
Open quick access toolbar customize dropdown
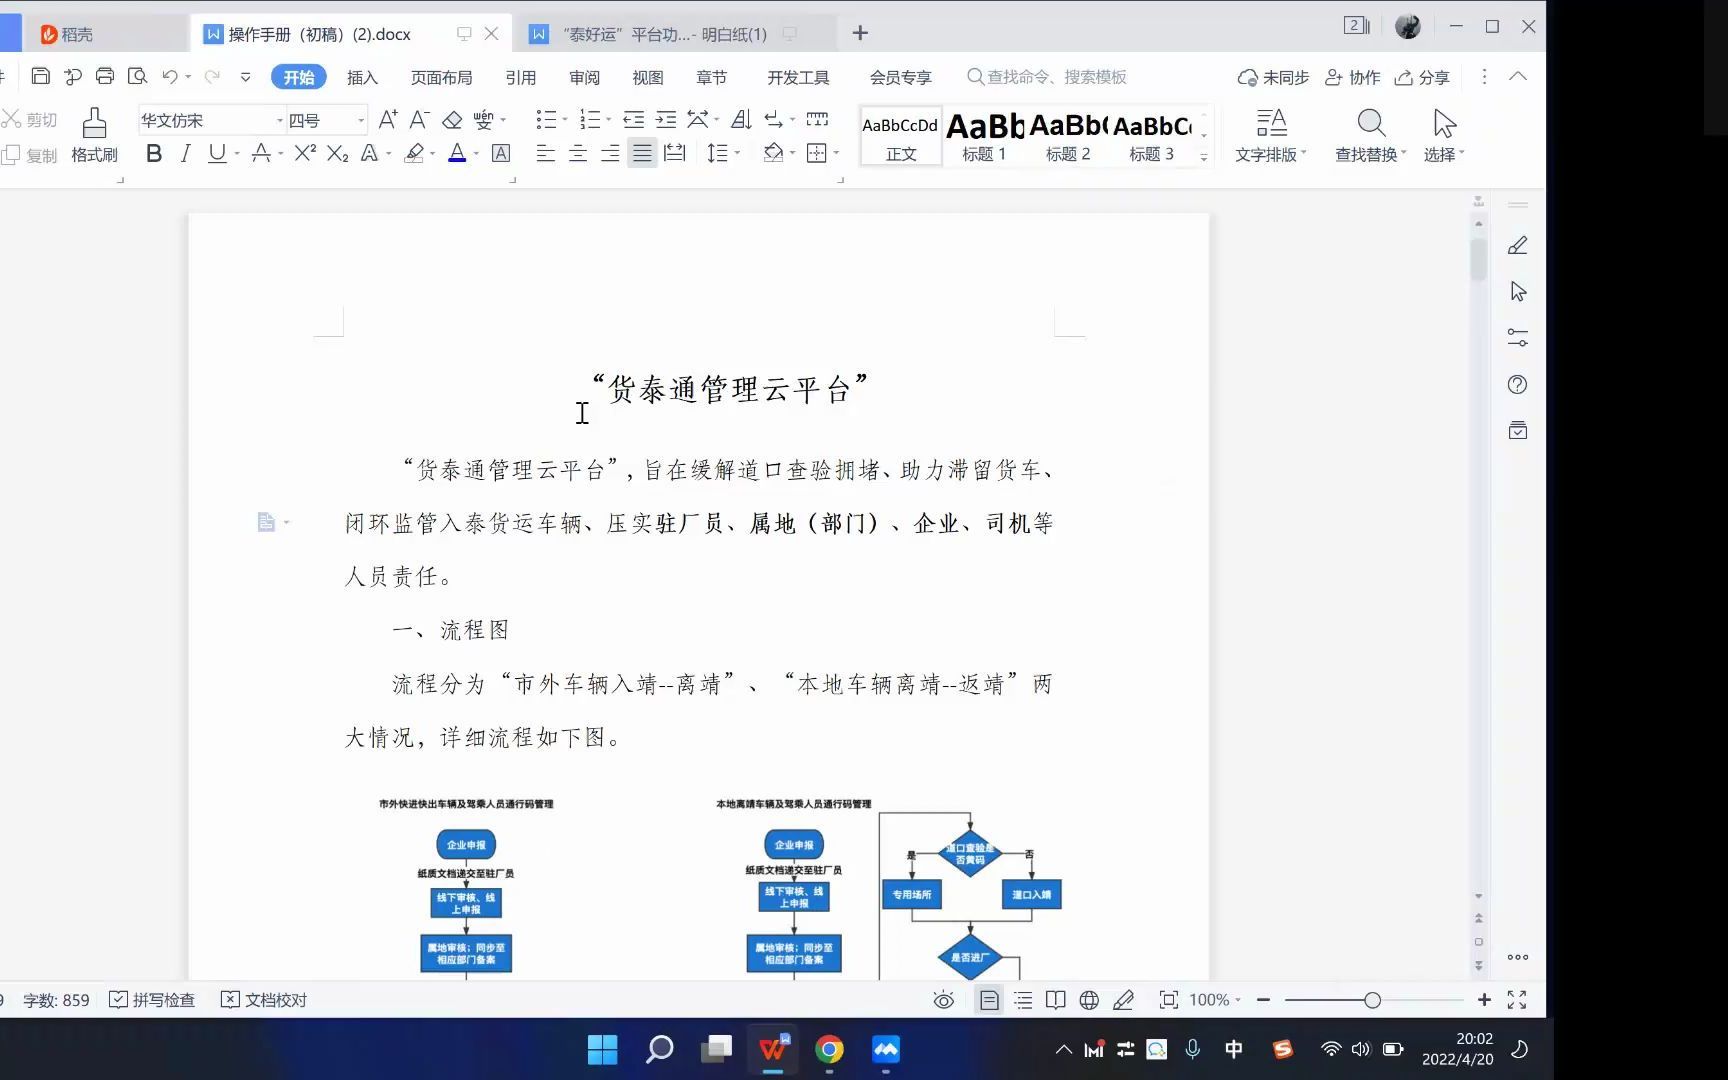245,77
